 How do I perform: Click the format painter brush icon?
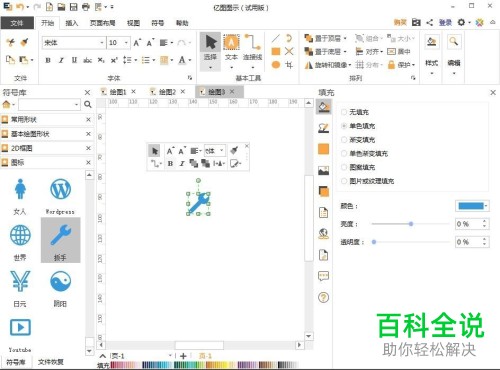pos(24,42)
